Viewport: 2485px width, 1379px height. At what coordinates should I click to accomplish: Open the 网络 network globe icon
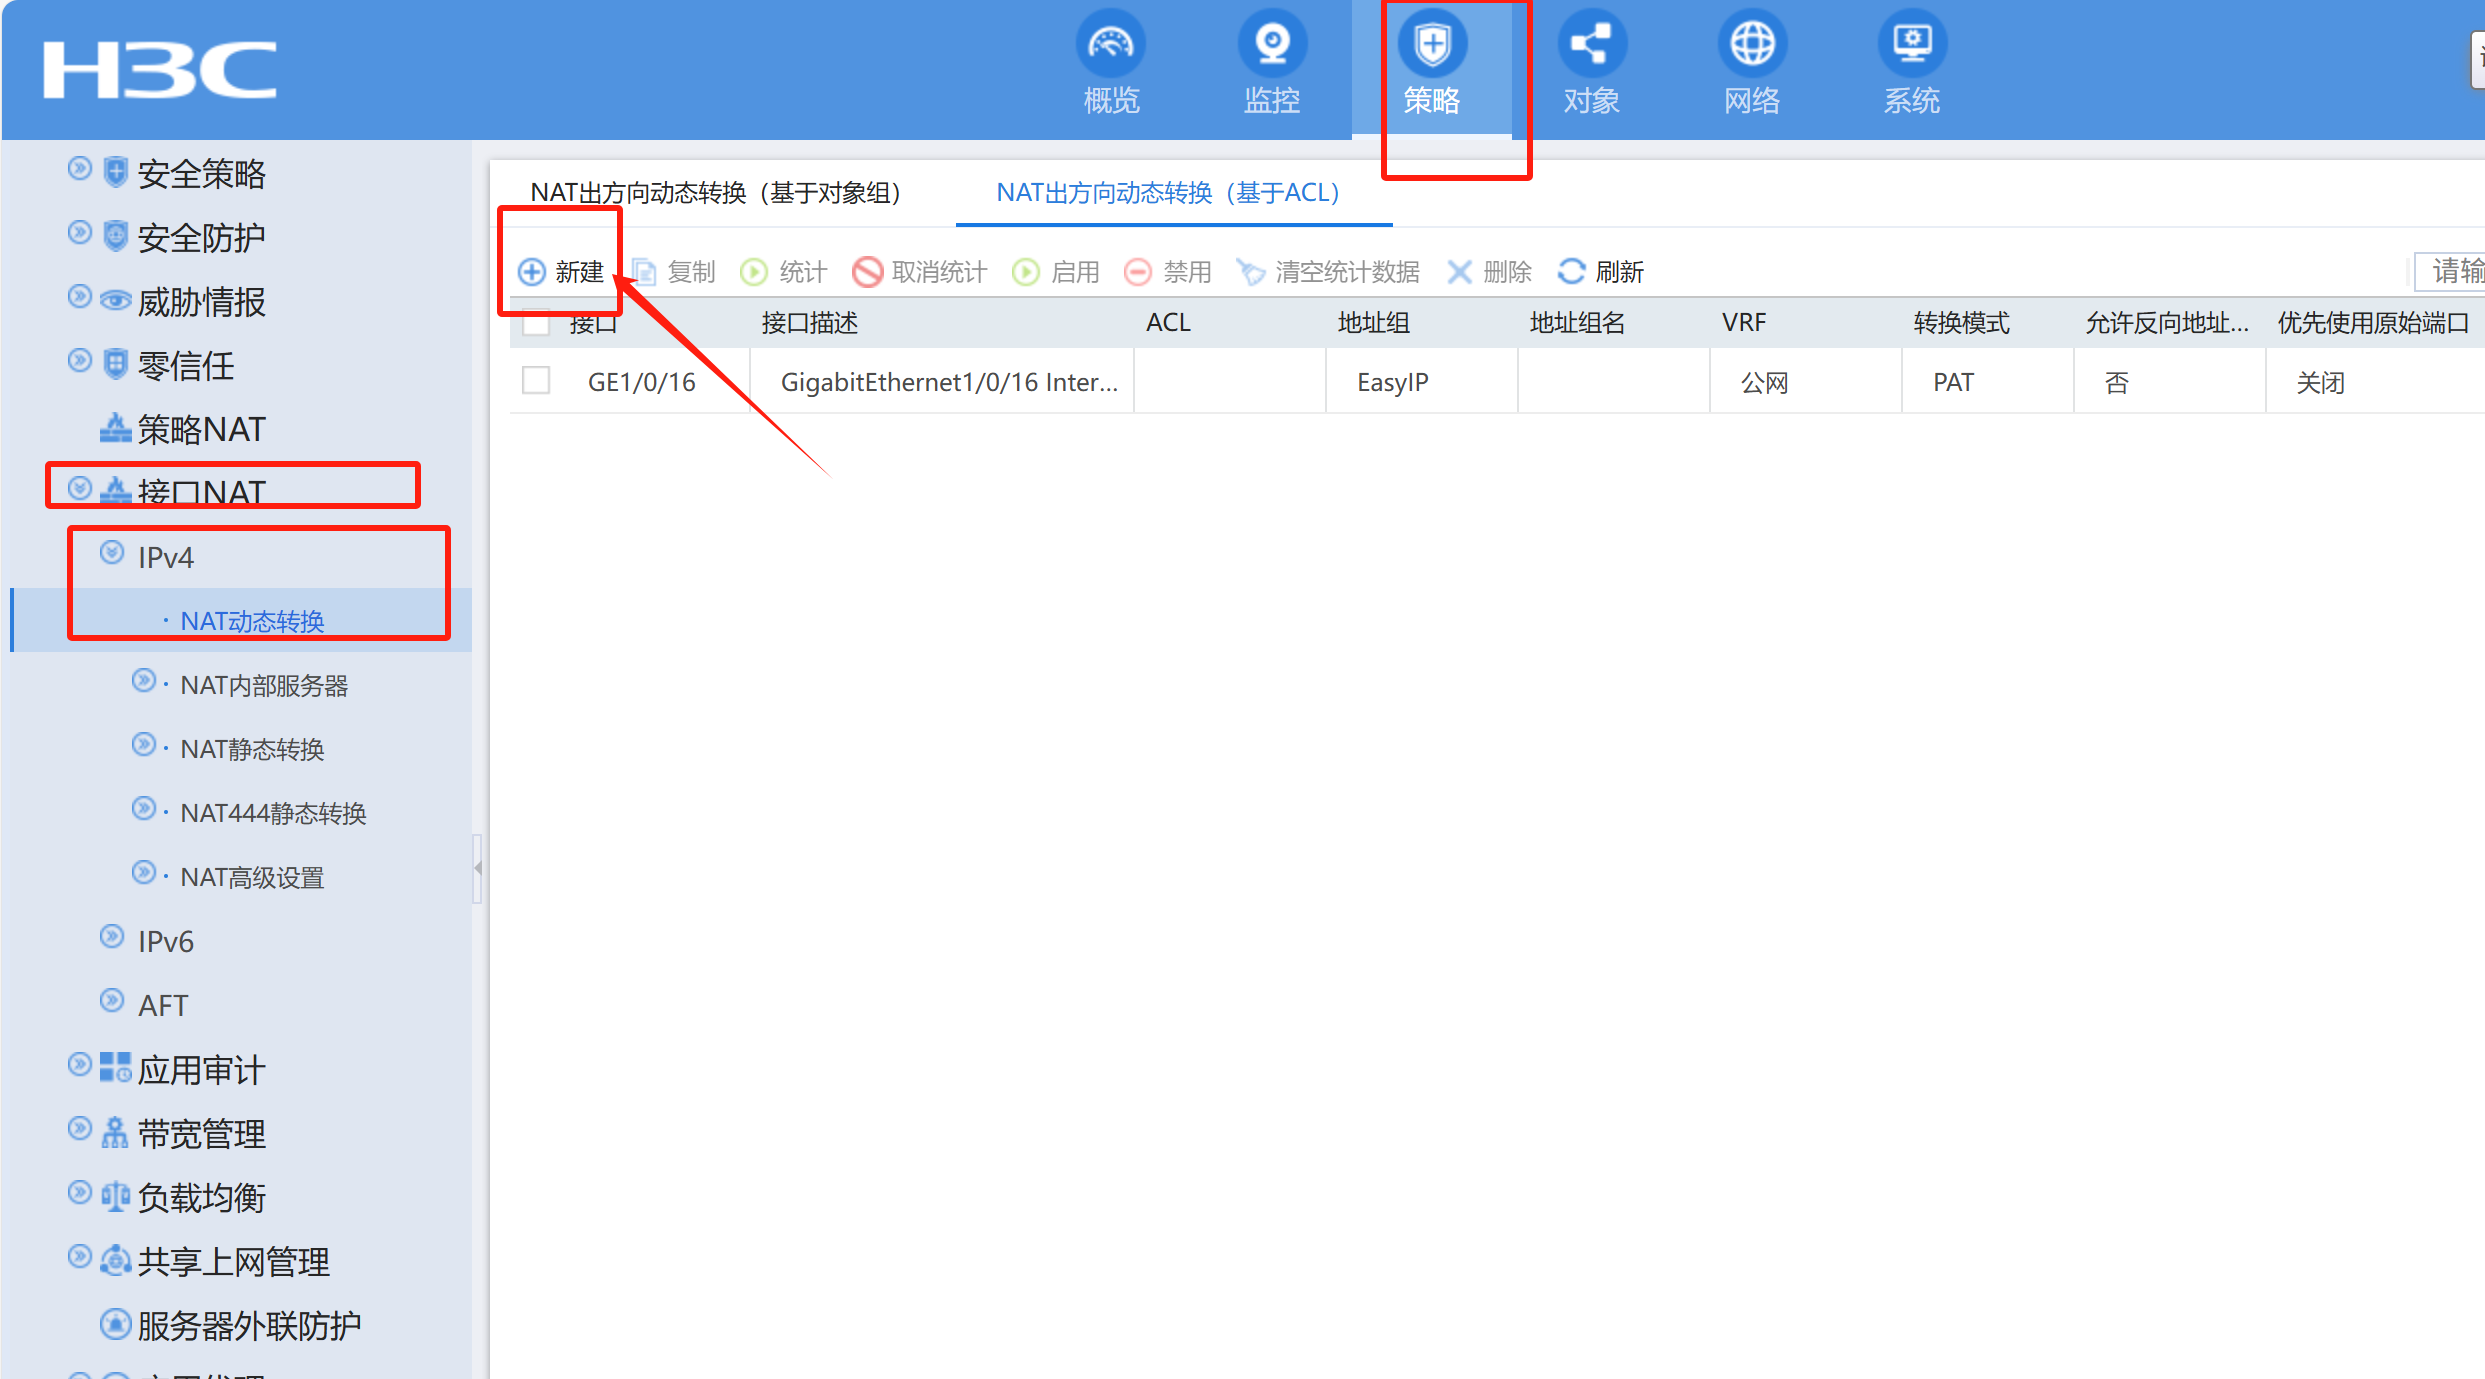1751,44
